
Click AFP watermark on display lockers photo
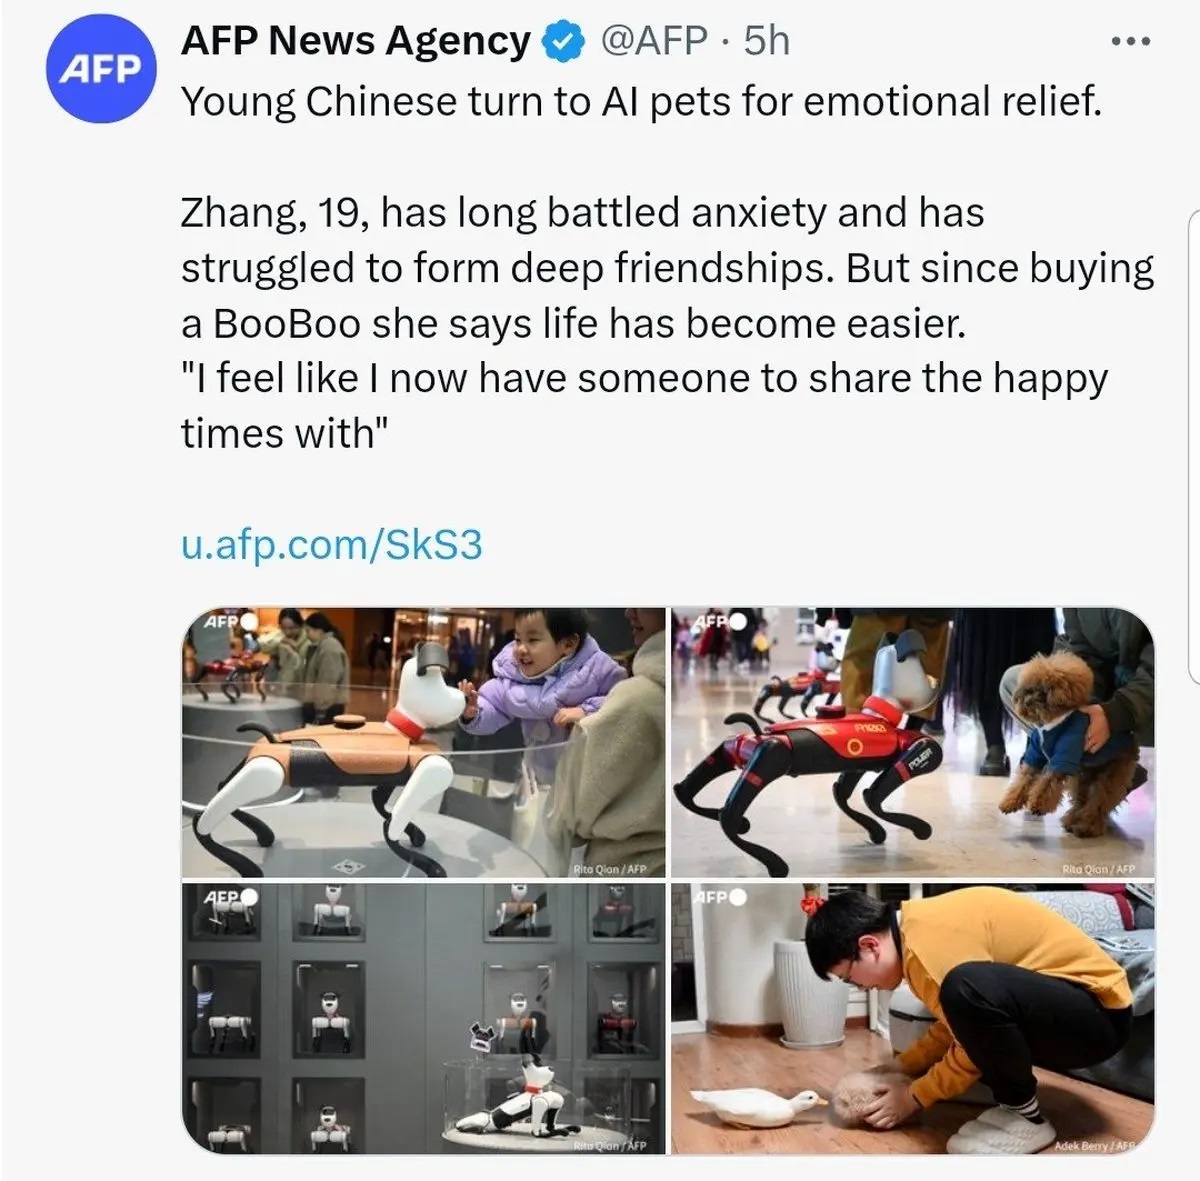click(x=230, y=897)
